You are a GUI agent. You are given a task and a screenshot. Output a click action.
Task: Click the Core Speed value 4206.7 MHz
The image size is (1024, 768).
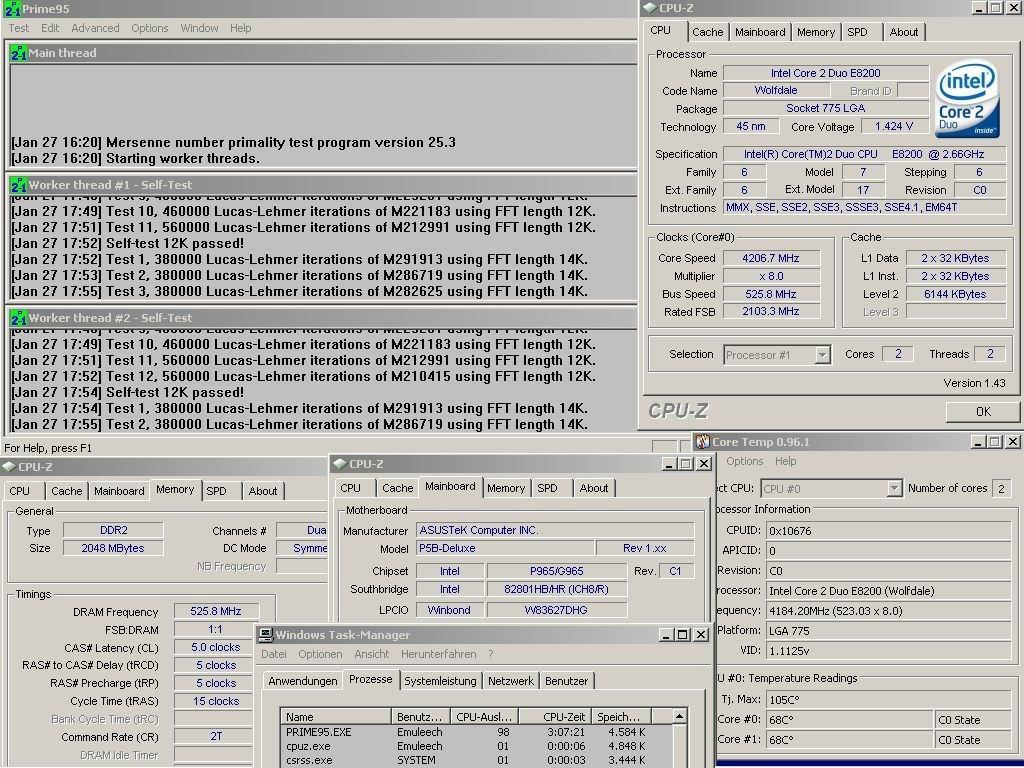771,258
